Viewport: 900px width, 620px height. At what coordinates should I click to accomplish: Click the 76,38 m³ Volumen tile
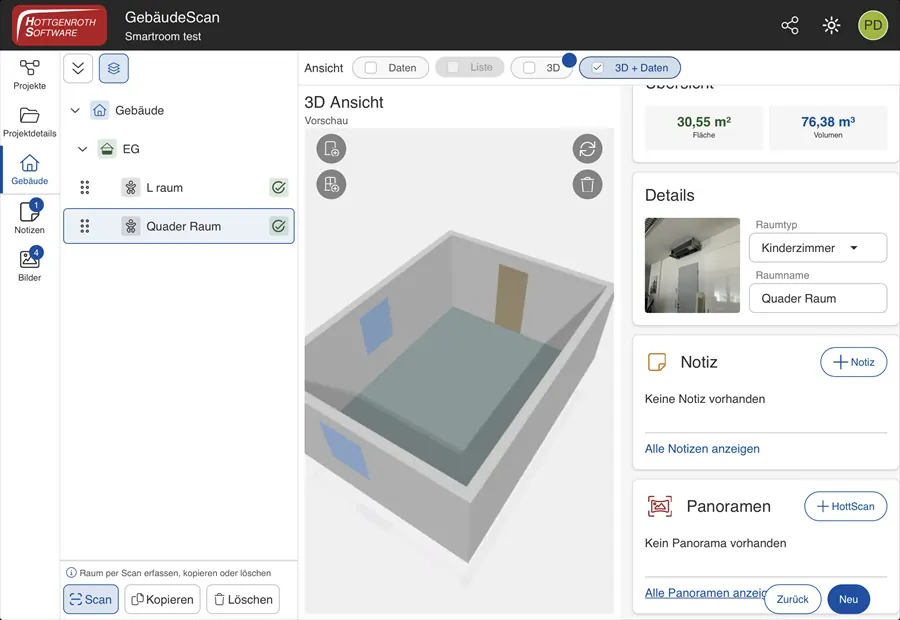[x=828, y=127]
